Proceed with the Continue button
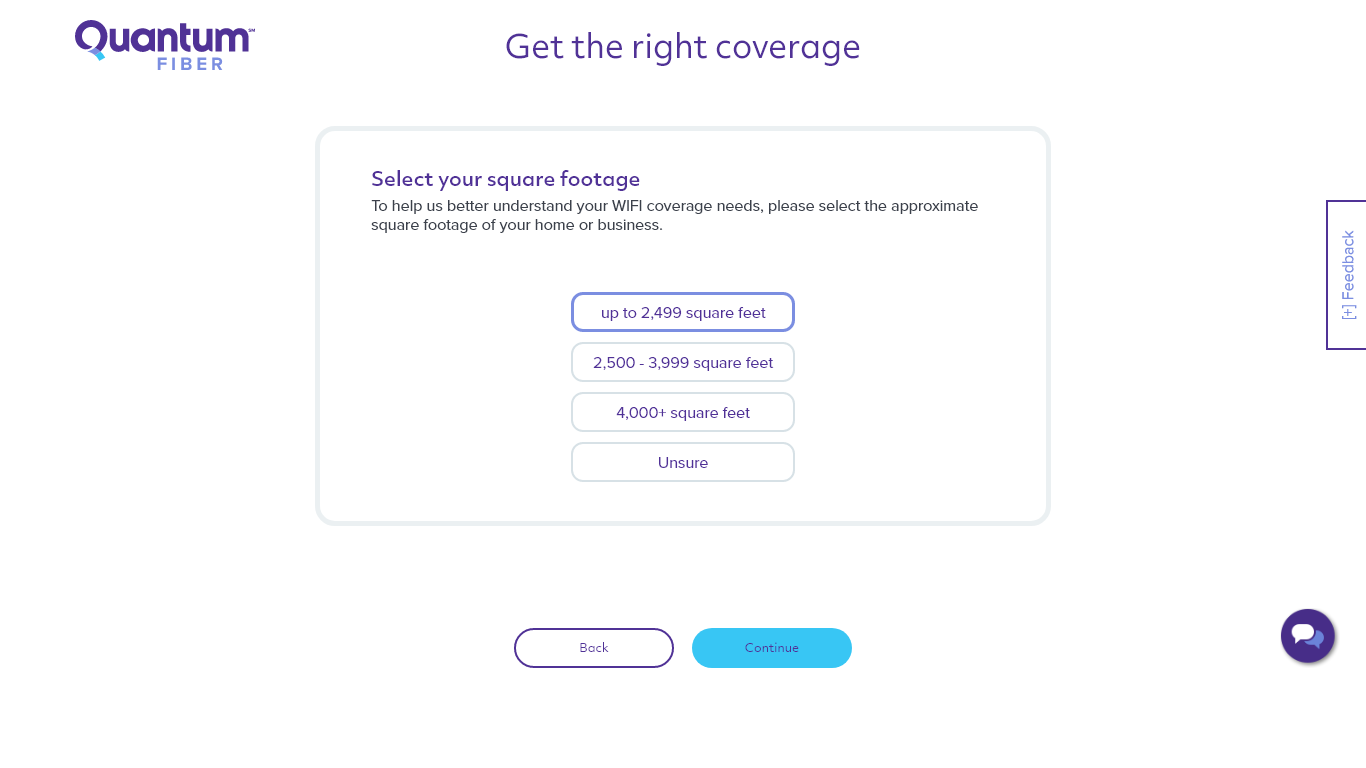 click(x=772, y=648)
